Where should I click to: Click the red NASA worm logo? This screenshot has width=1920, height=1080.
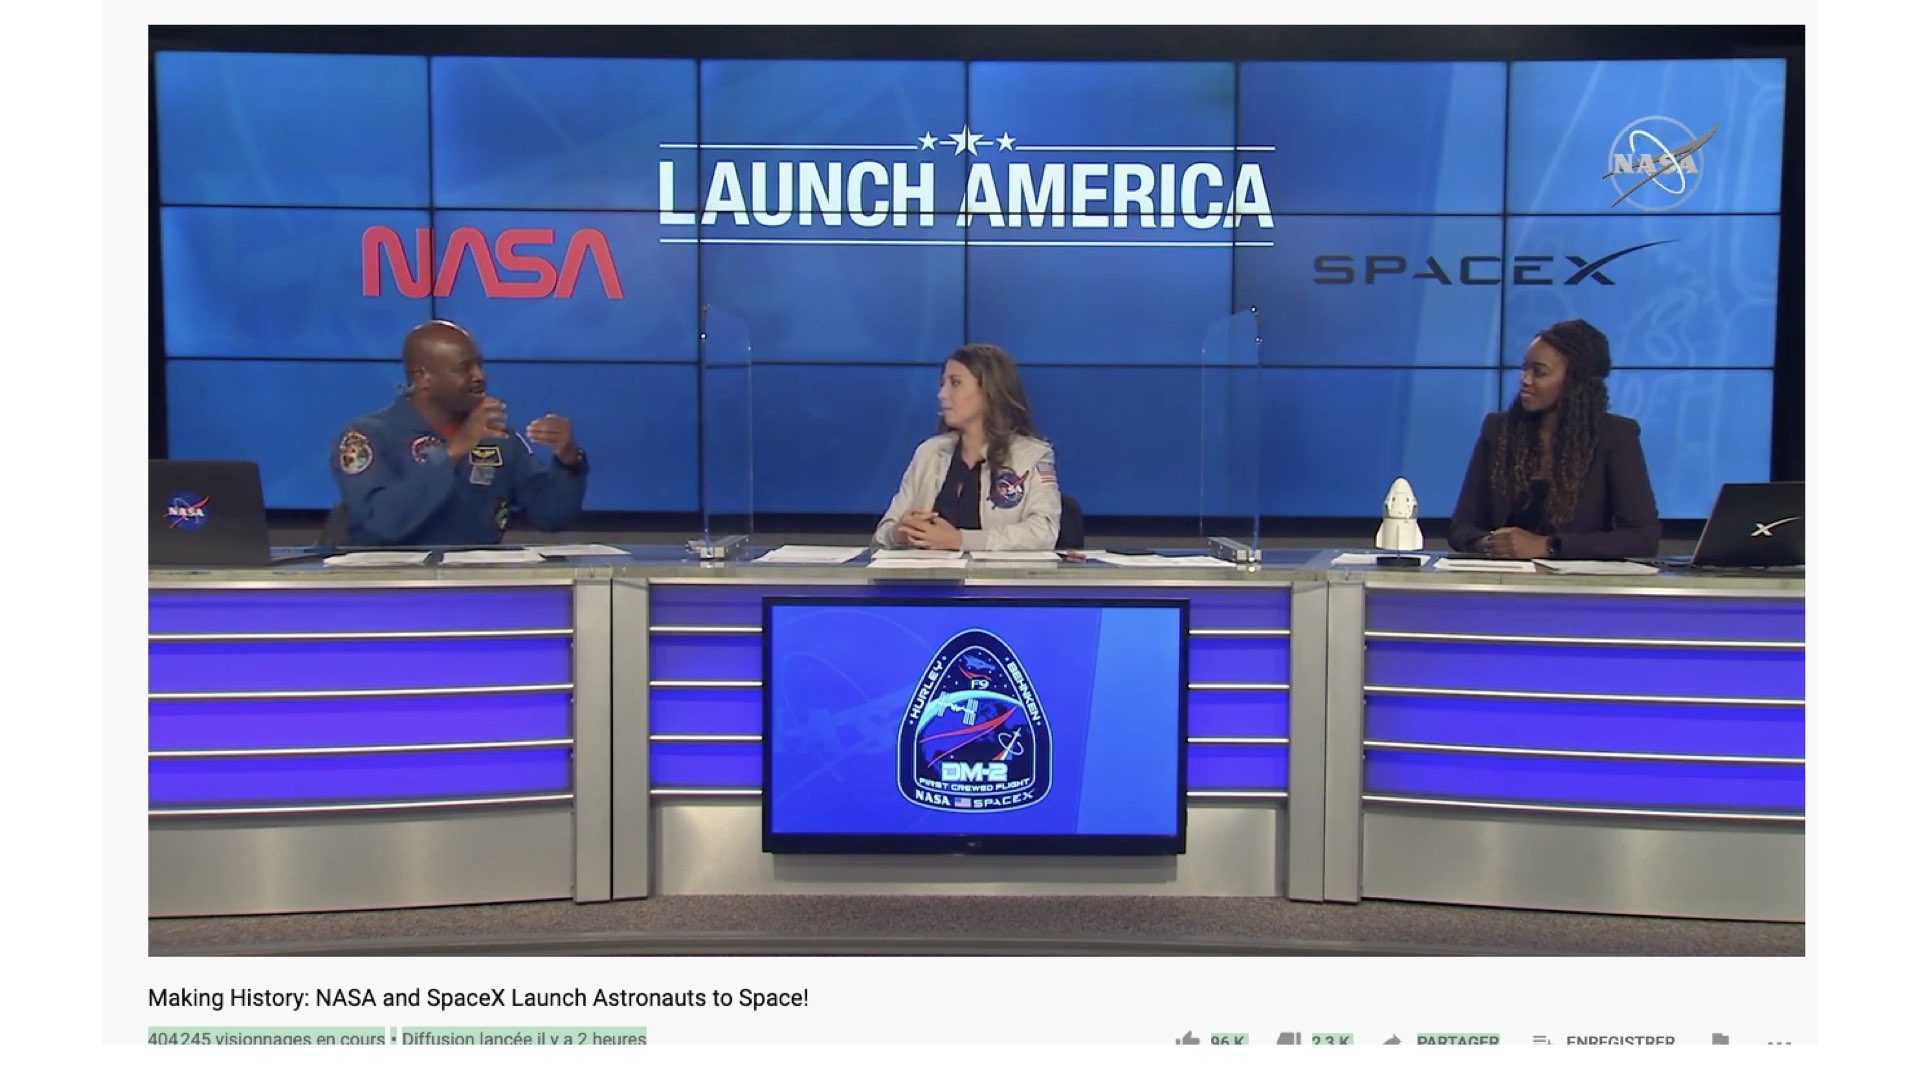pos(492,262)
